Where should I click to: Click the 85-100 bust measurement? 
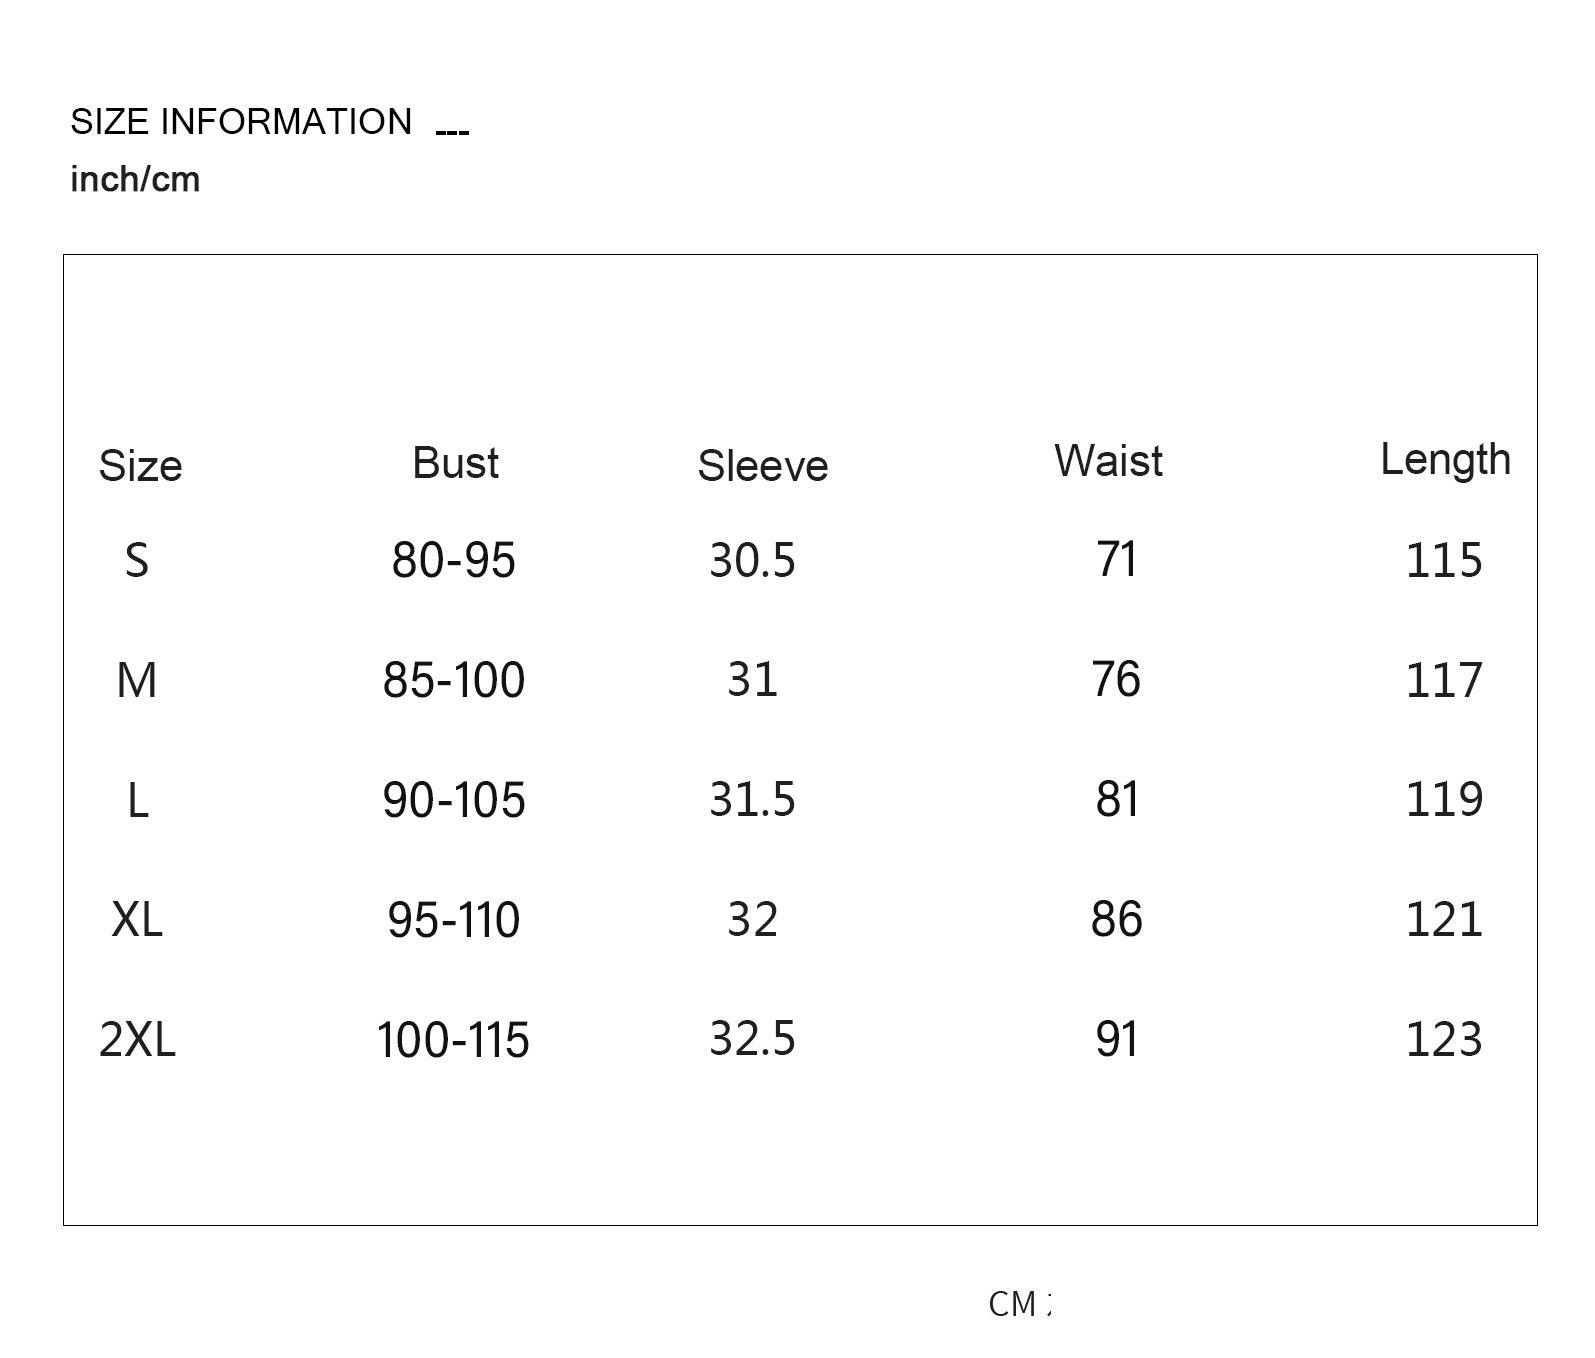pos(453,681)
